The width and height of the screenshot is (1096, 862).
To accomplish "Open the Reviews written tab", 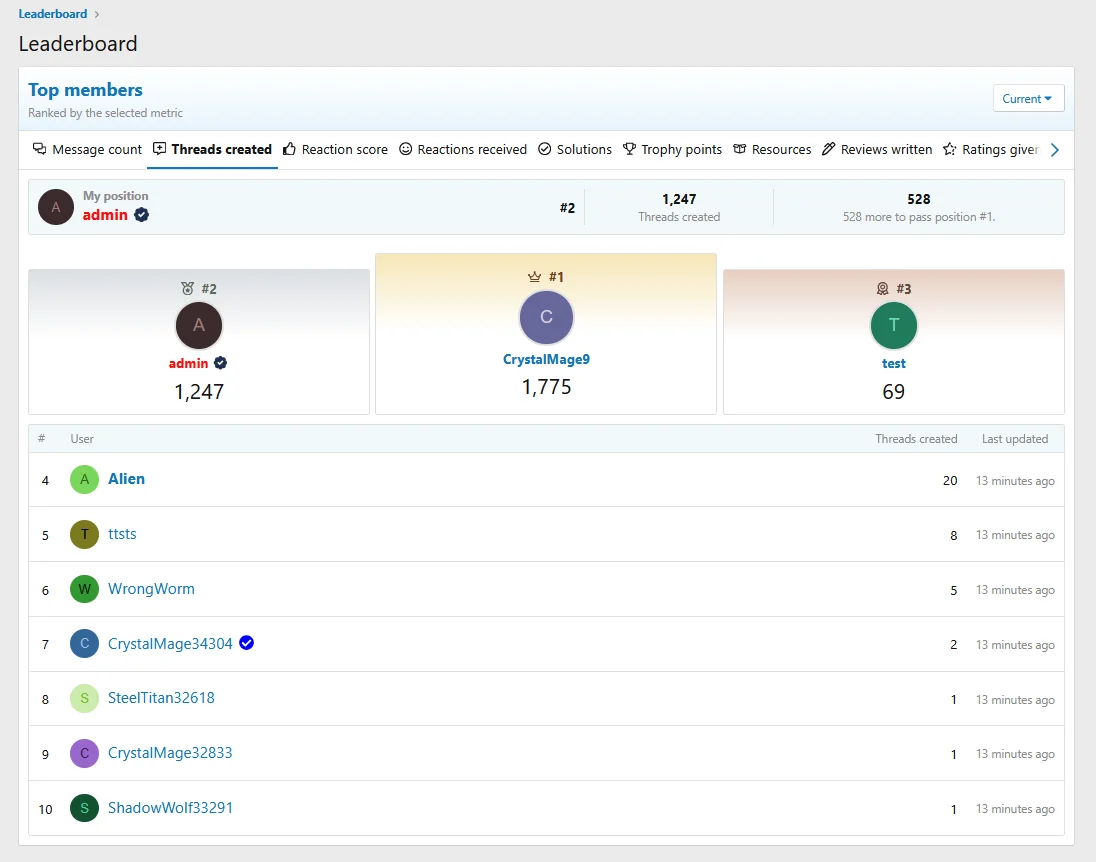I will (x=877, y=150).
